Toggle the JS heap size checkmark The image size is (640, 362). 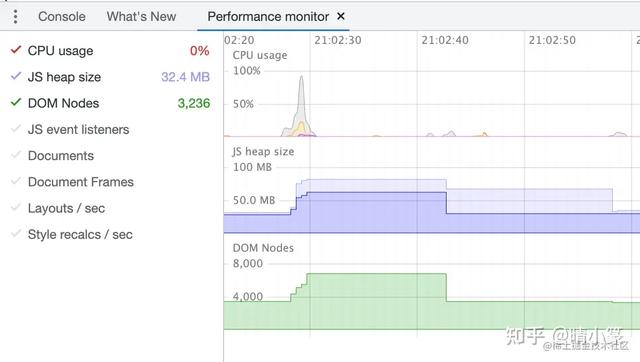(16, 76)
